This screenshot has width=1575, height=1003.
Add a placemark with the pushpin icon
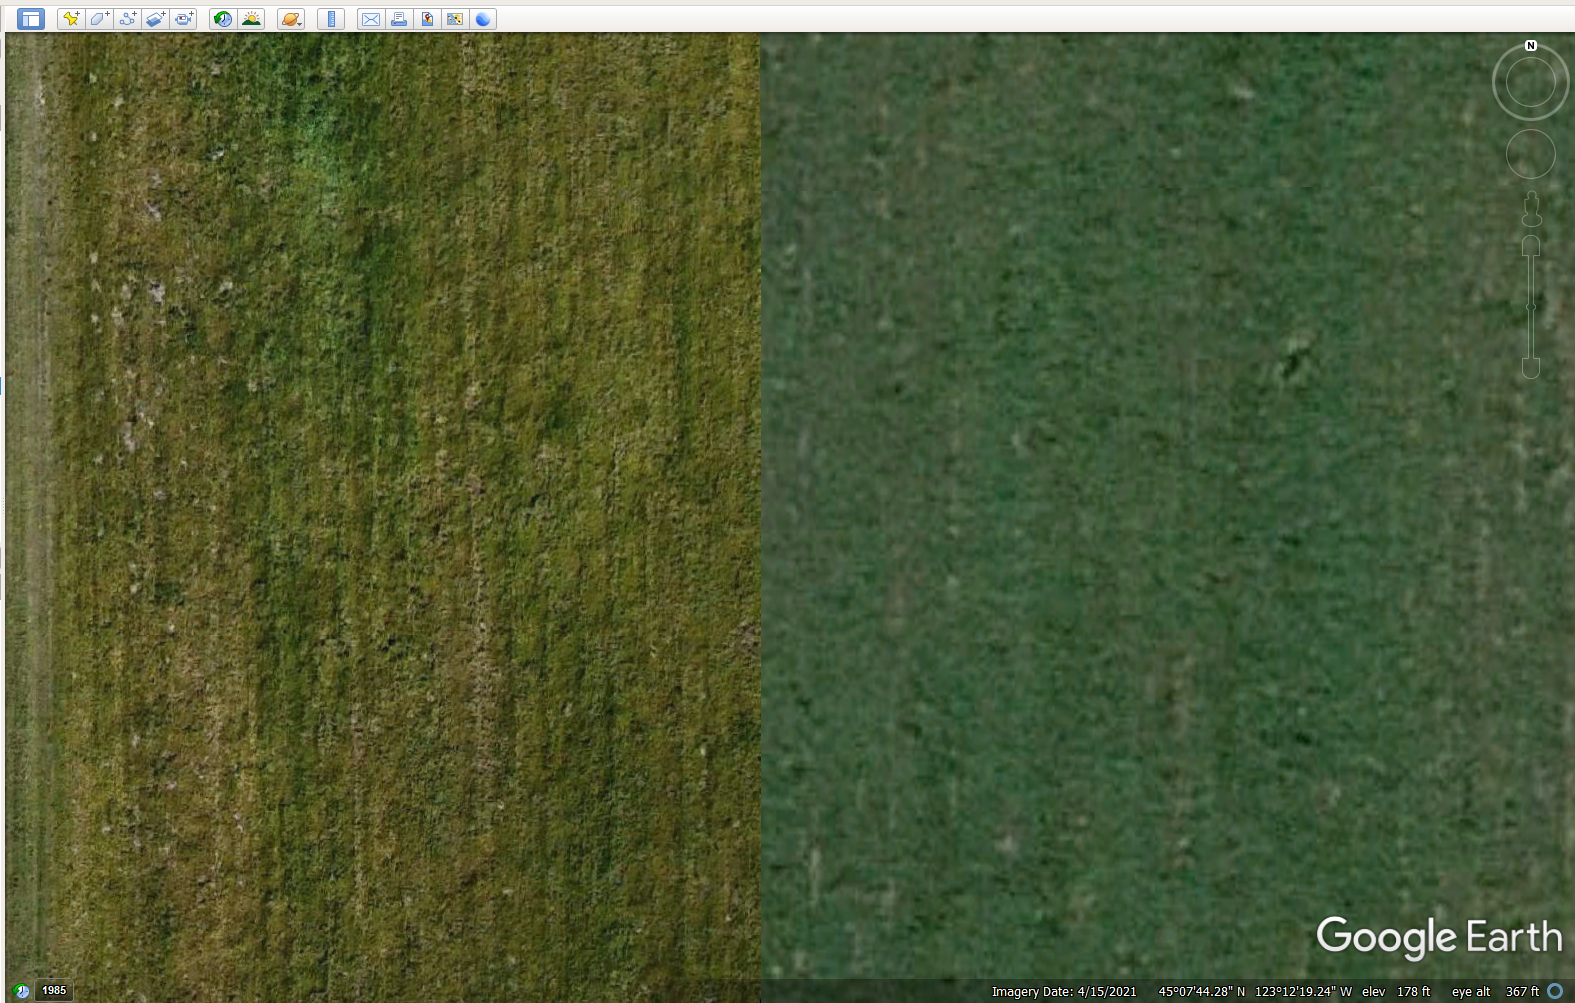[x=71, y=19]
